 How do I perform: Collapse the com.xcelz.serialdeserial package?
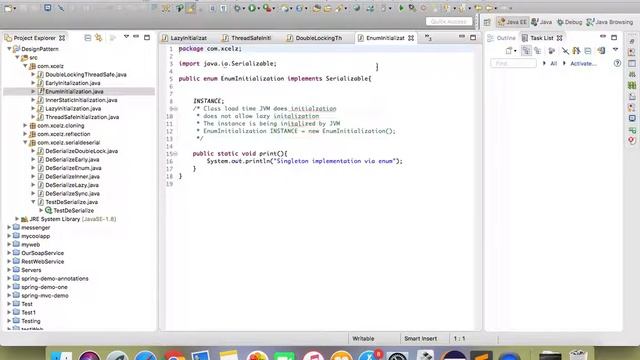(x=25, y=142)
